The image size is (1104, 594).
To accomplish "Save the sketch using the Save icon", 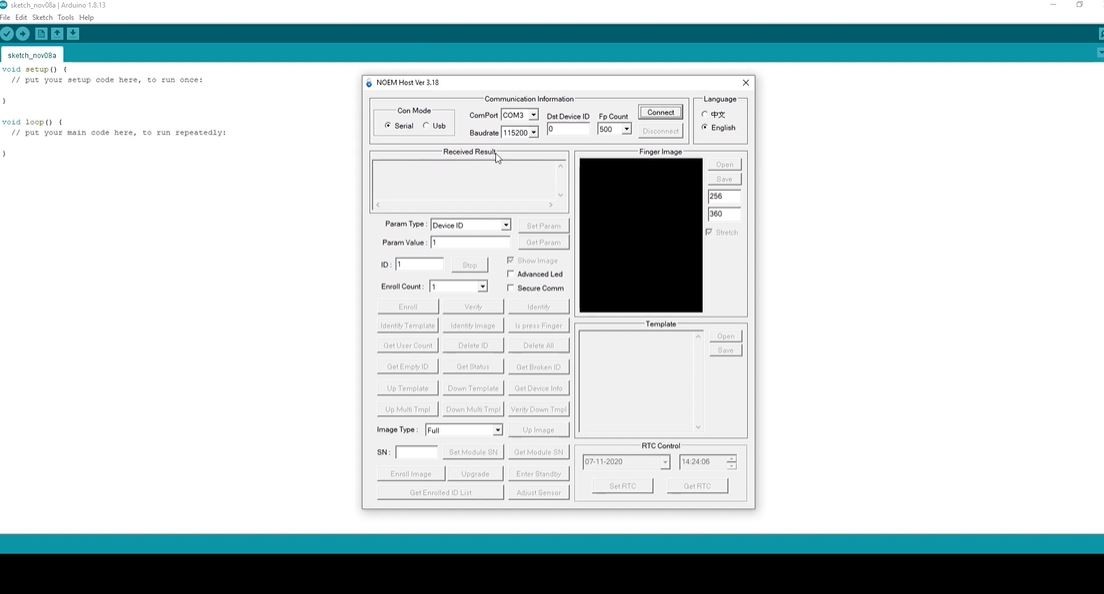I will pos(72,33).
